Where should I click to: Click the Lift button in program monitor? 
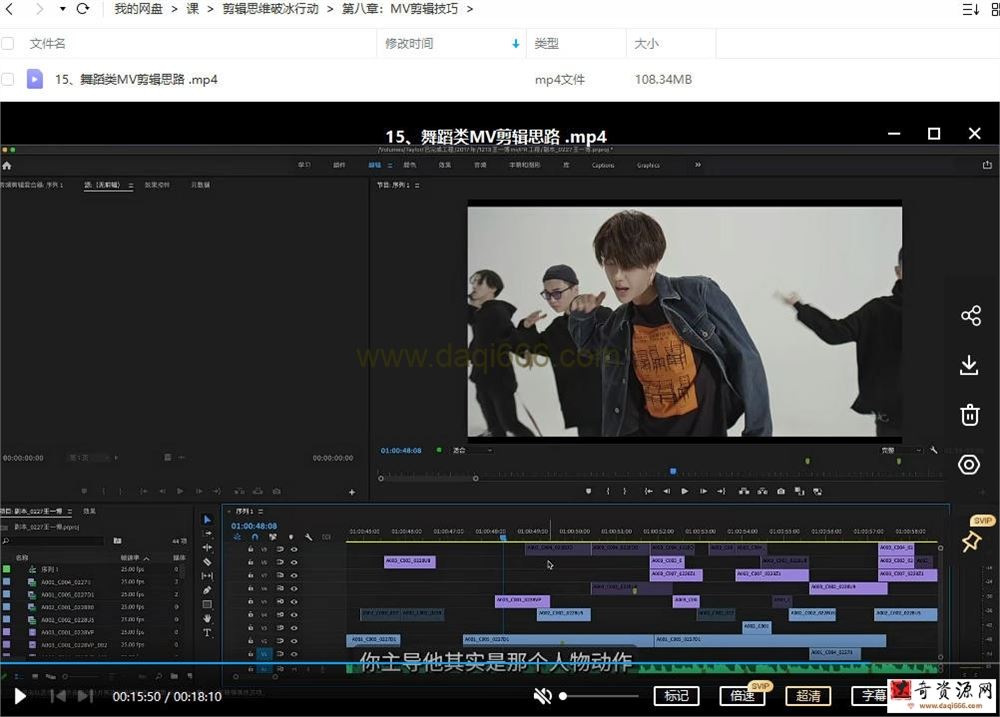744,491
